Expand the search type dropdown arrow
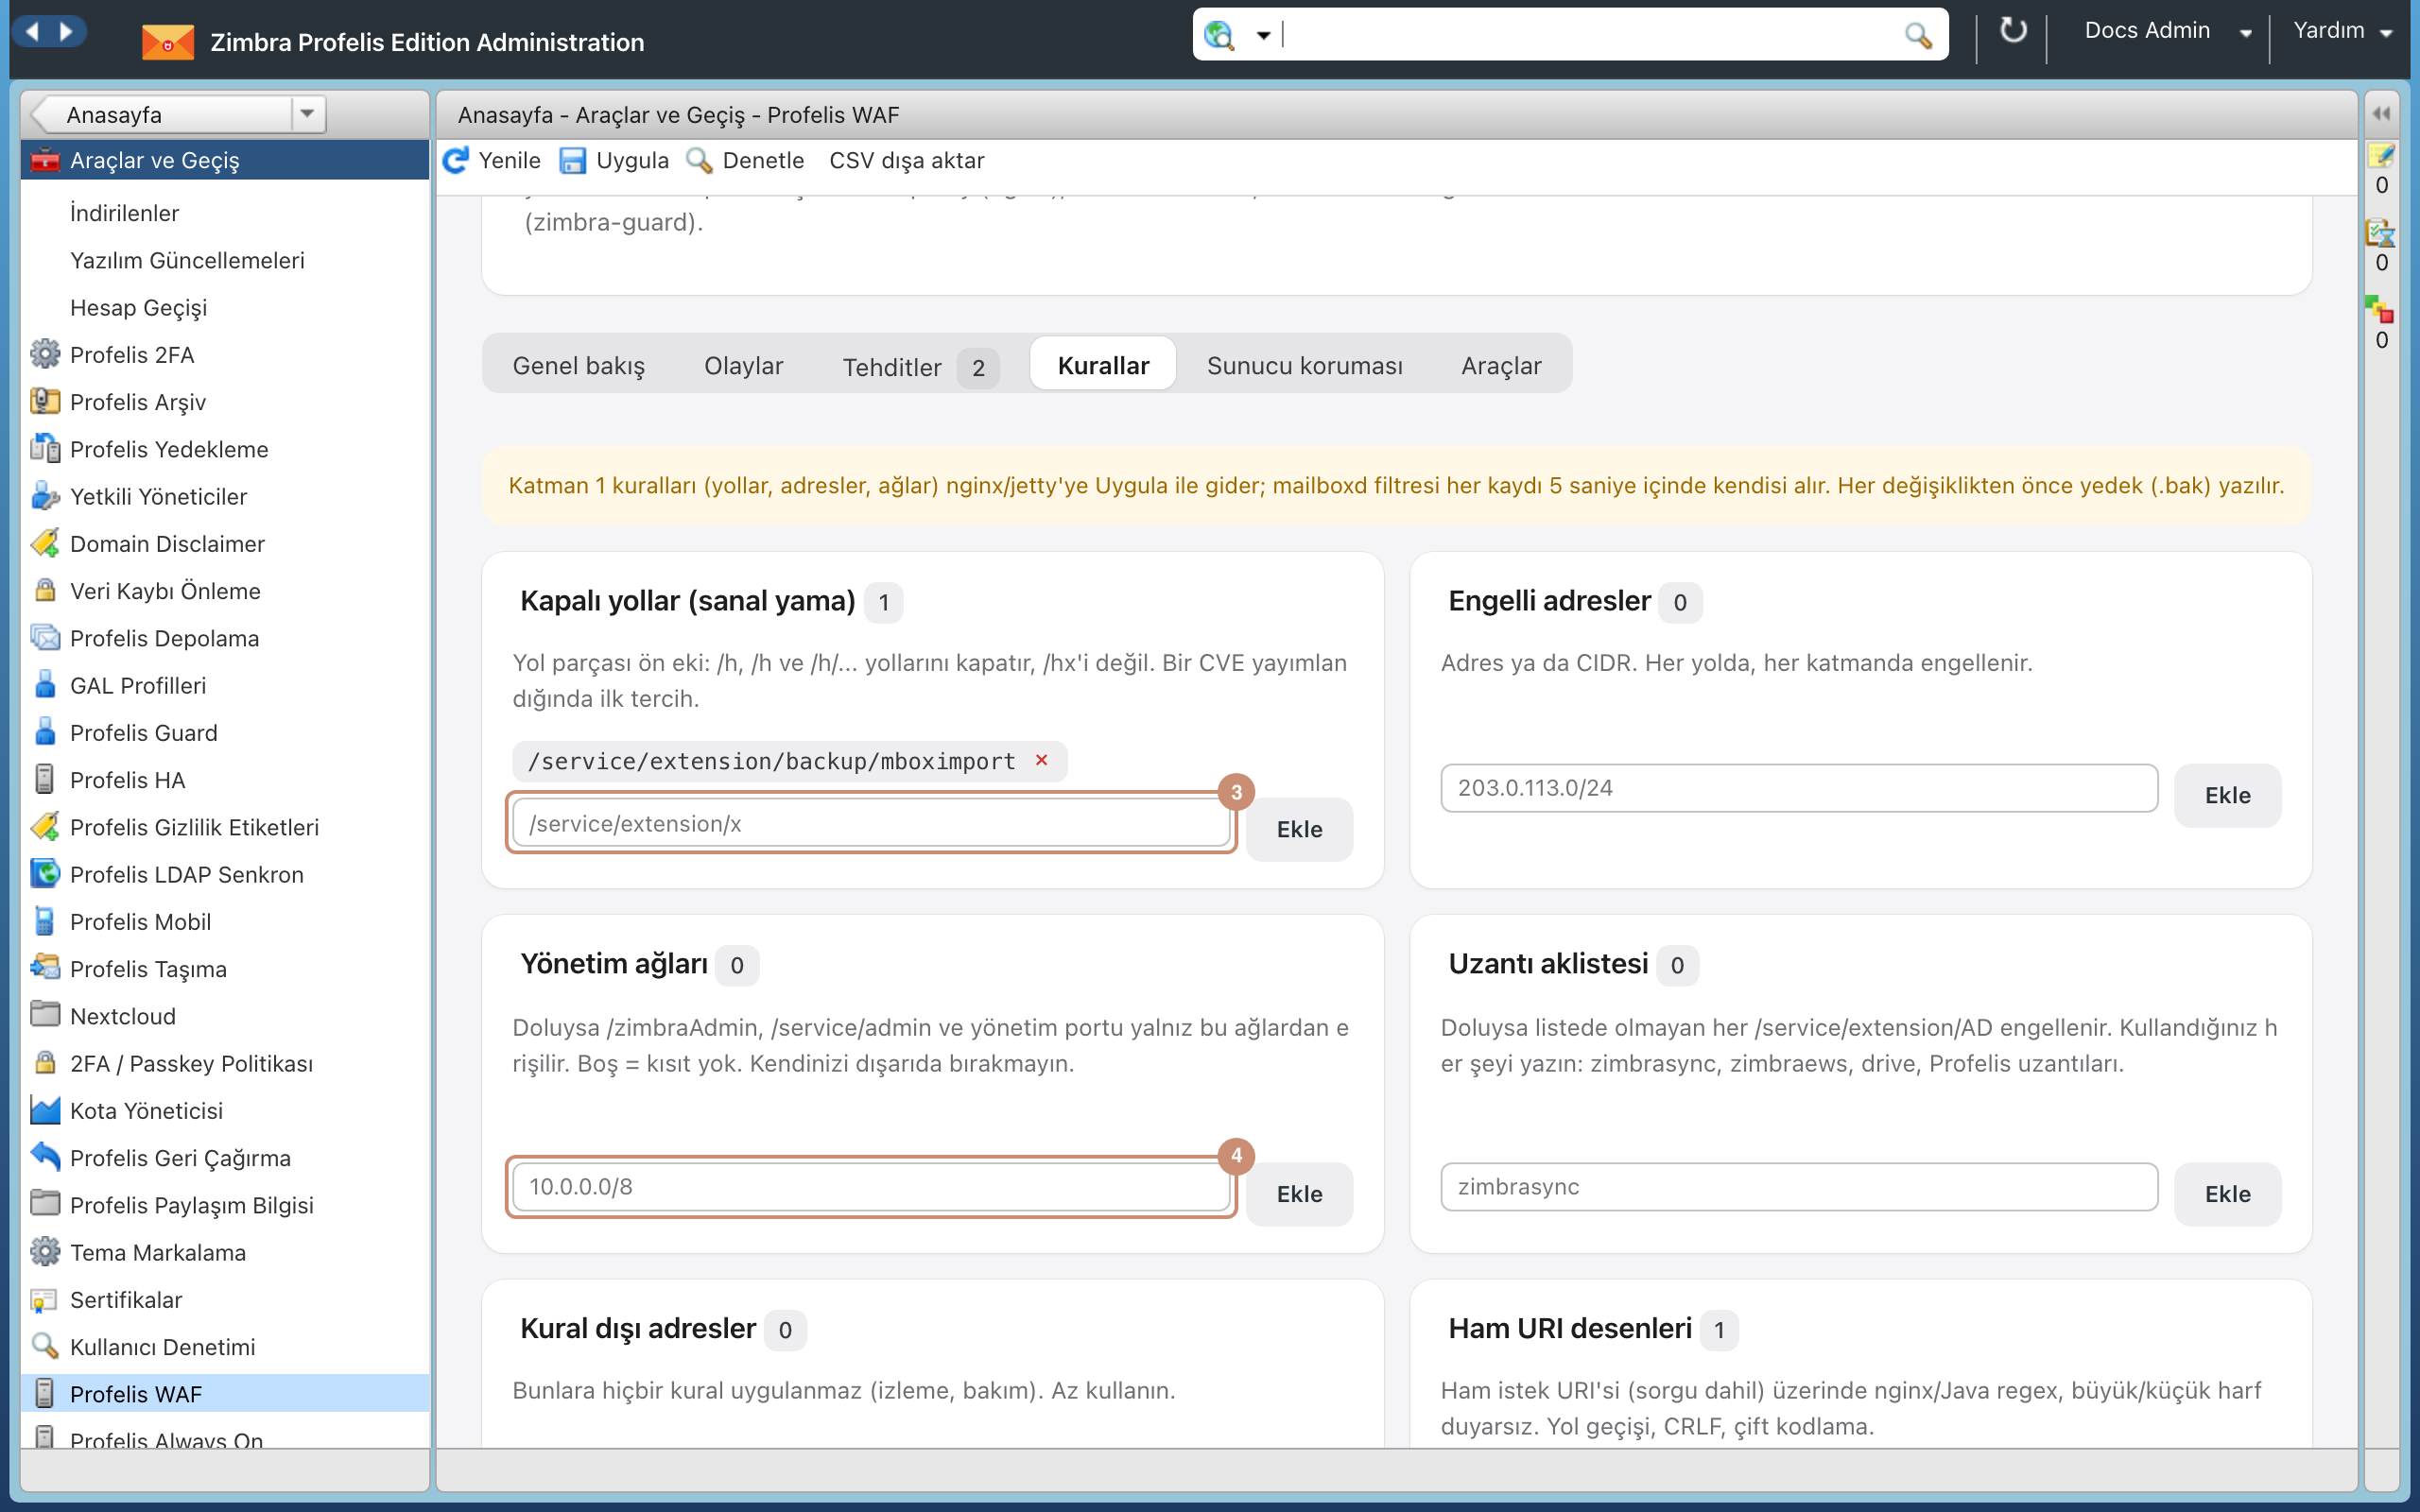2420x1512 pixels. point(1263,35)
